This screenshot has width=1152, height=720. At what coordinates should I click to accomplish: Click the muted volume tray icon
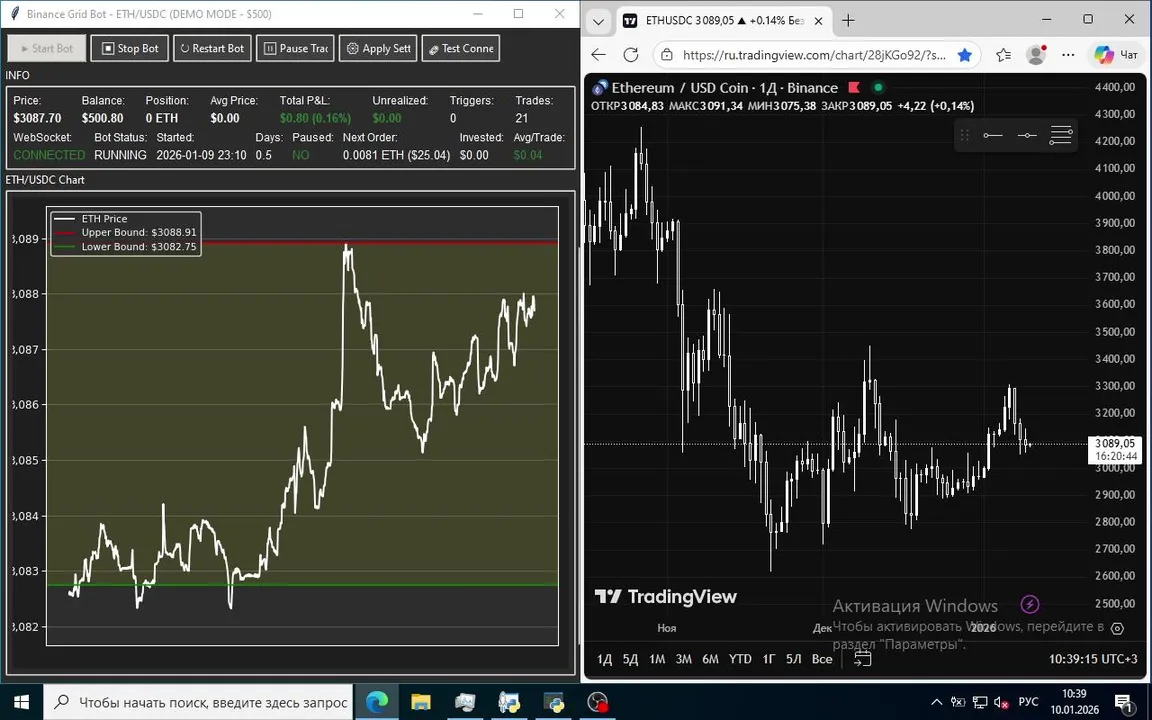coord(1001,702)
